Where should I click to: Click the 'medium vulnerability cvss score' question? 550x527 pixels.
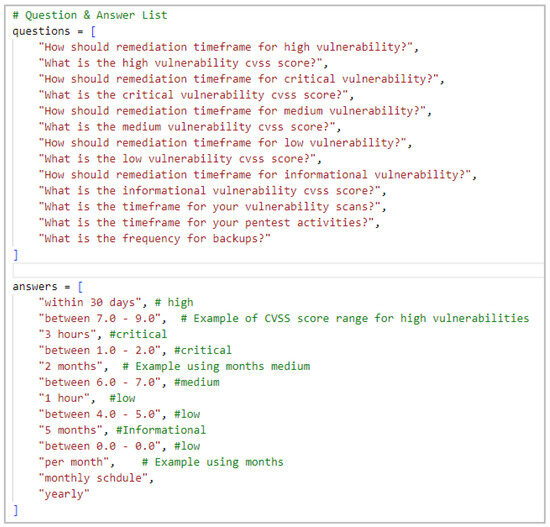pyautogui.click(x=187, y=127)
